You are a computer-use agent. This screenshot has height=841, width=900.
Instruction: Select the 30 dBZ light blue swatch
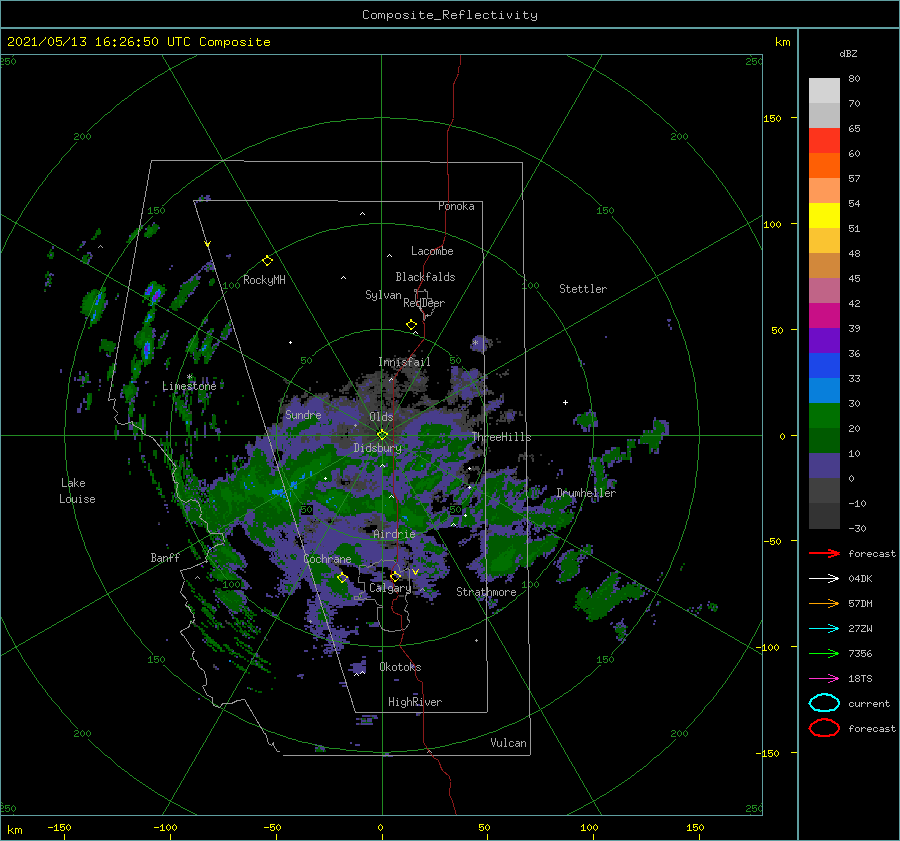(824, 390)
